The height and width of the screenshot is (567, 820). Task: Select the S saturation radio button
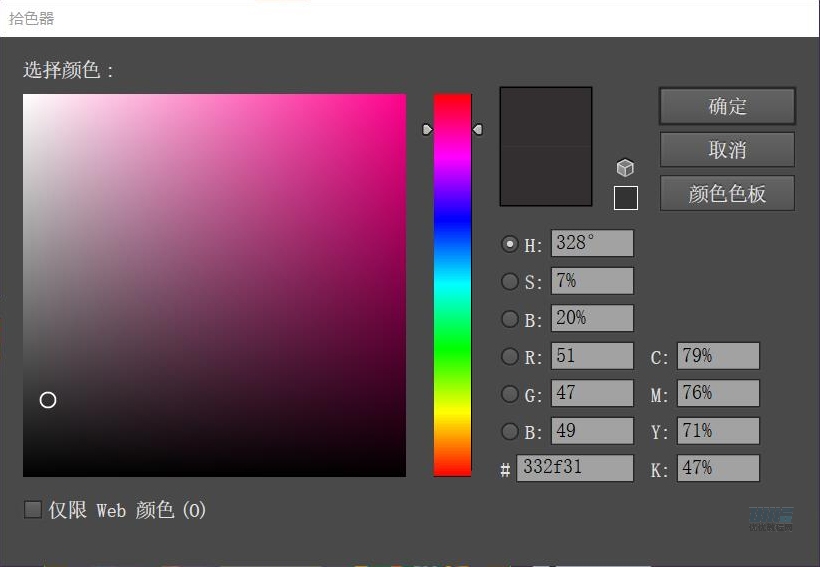click(510, 282)
